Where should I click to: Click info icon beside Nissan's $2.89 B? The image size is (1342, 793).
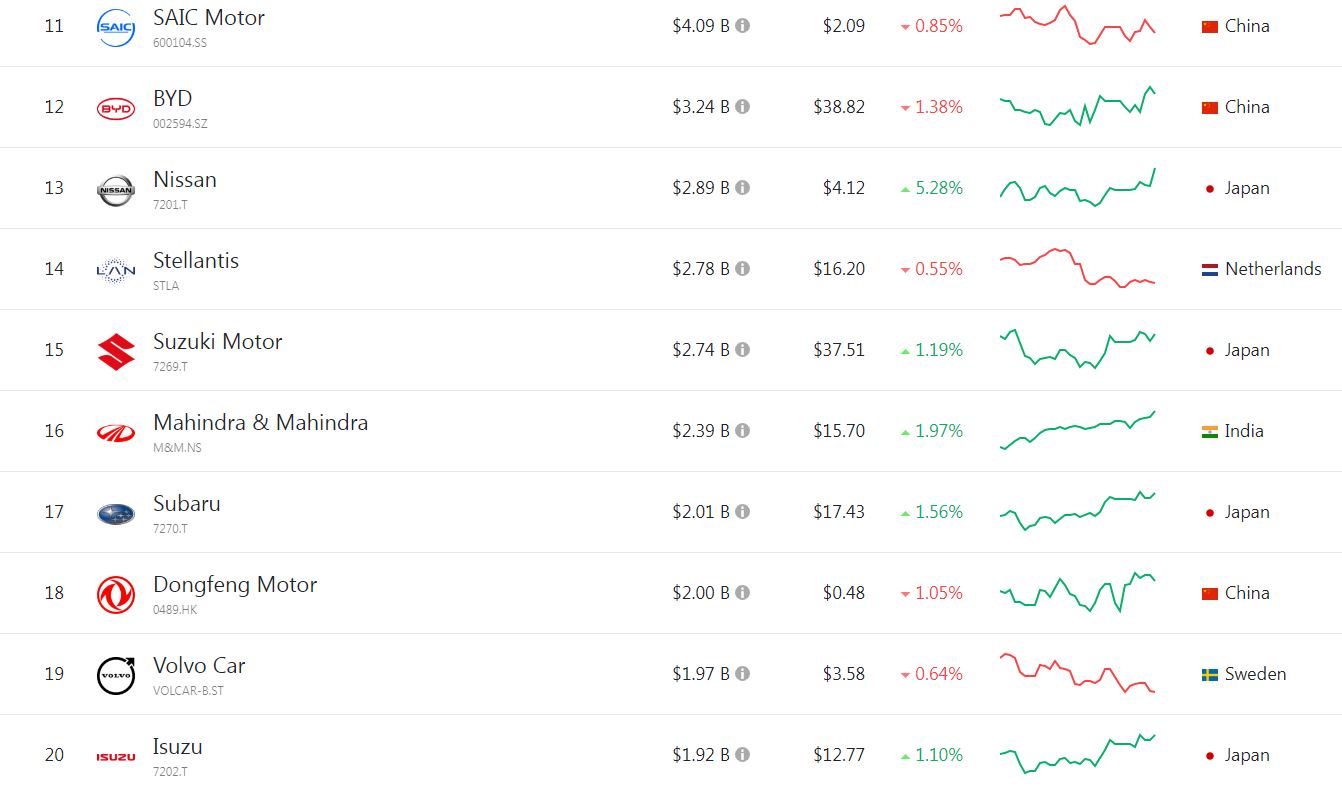742,188
